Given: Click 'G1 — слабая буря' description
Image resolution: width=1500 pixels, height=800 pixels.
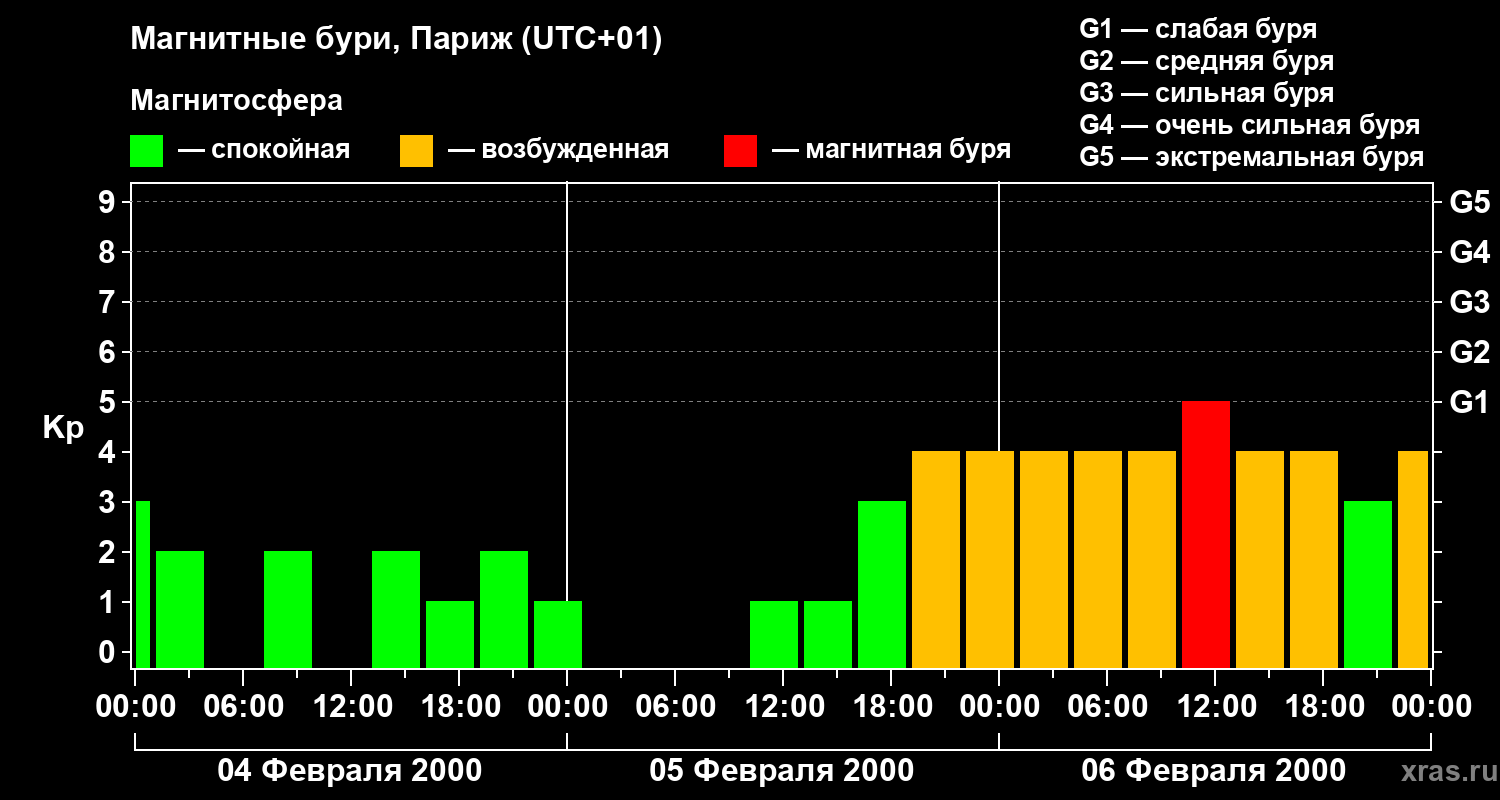Looking at the screenshot, I should [1198, 29].
